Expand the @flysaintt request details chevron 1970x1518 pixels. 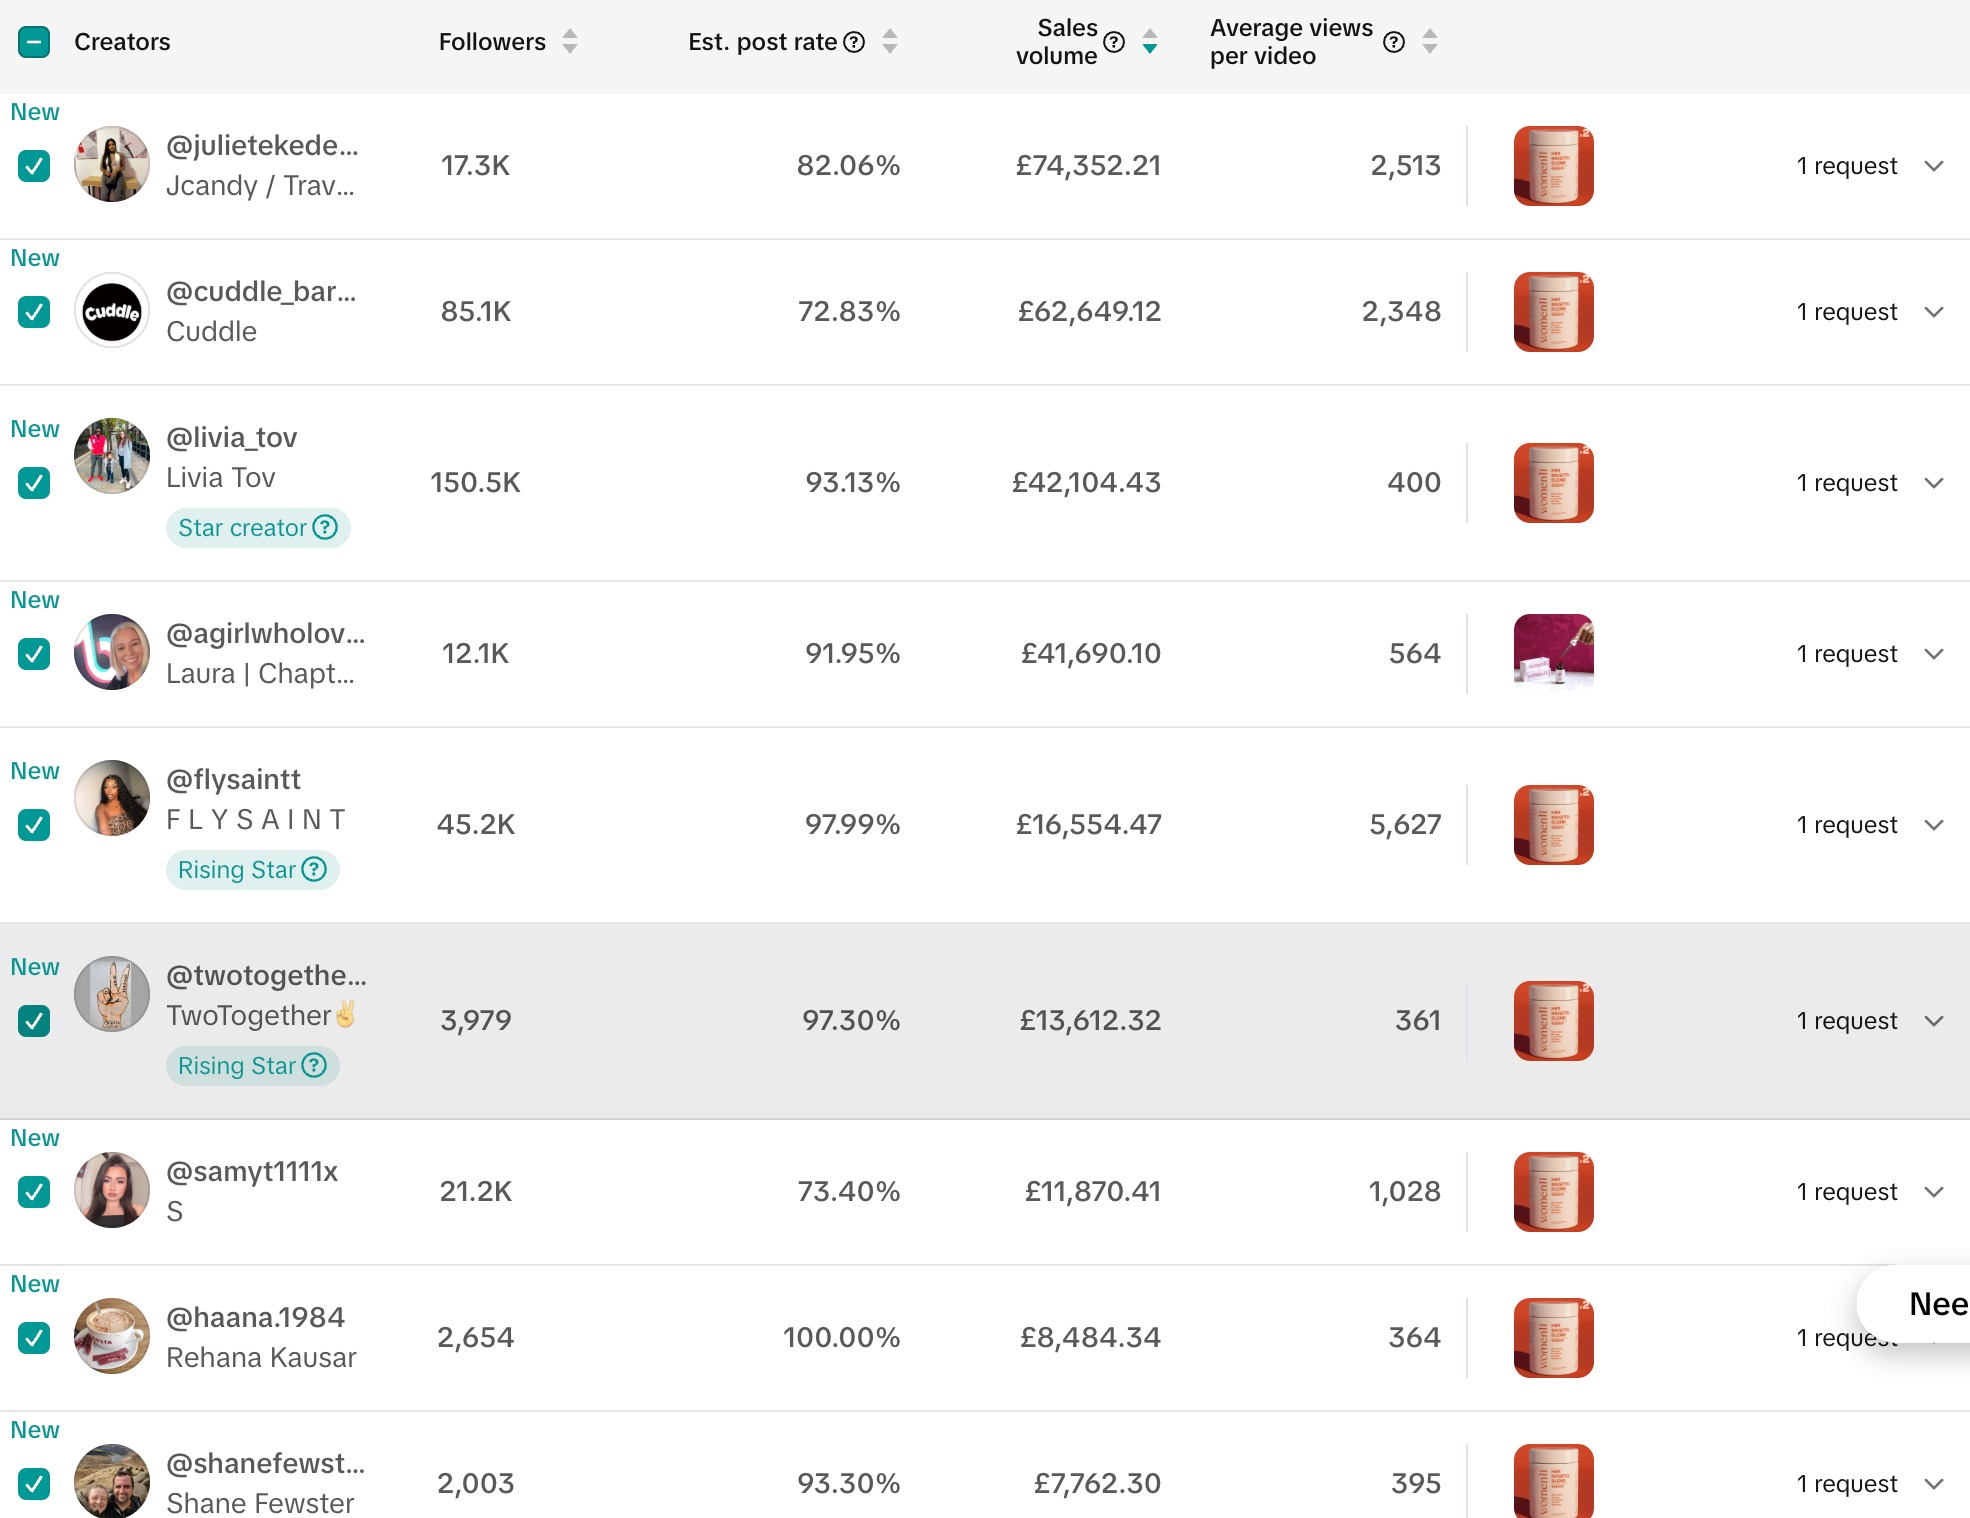(1934, 825)
